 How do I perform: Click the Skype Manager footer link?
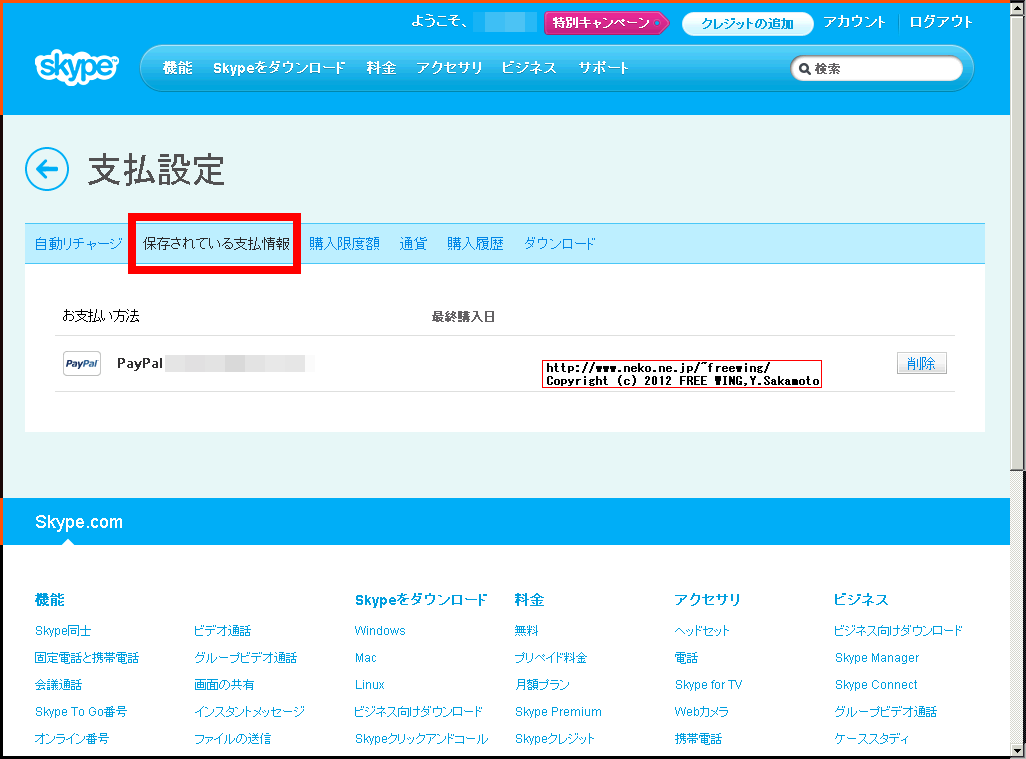point(877,658)
